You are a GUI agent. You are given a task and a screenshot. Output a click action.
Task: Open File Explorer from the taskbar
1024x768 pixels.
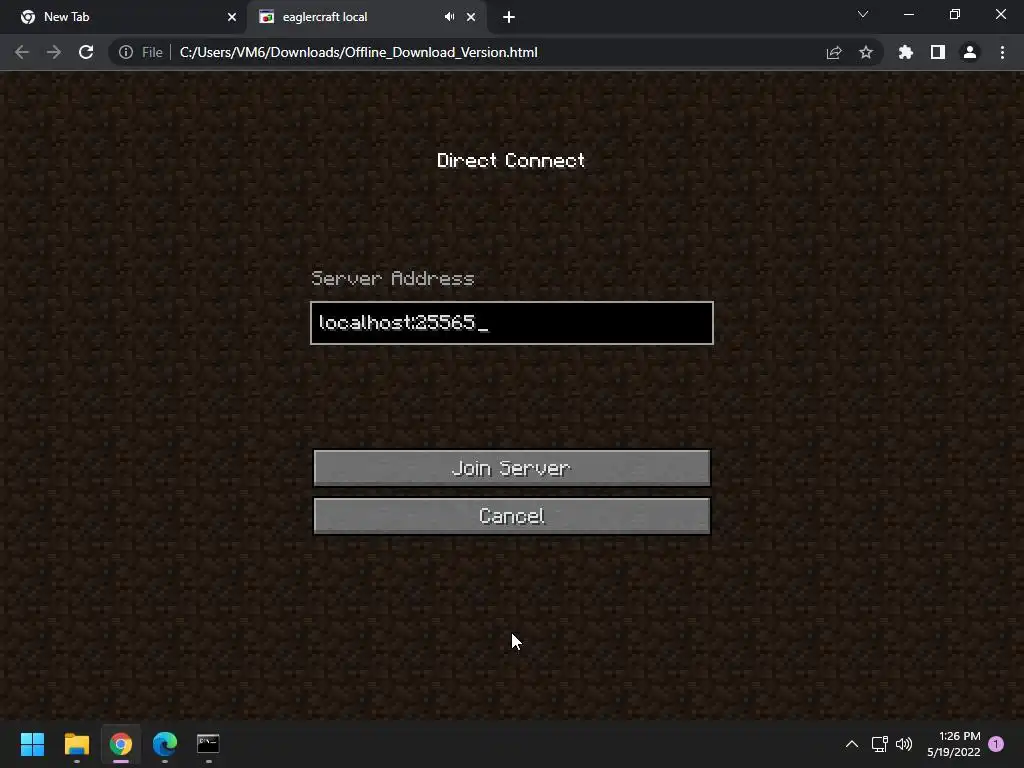[76, 744]
